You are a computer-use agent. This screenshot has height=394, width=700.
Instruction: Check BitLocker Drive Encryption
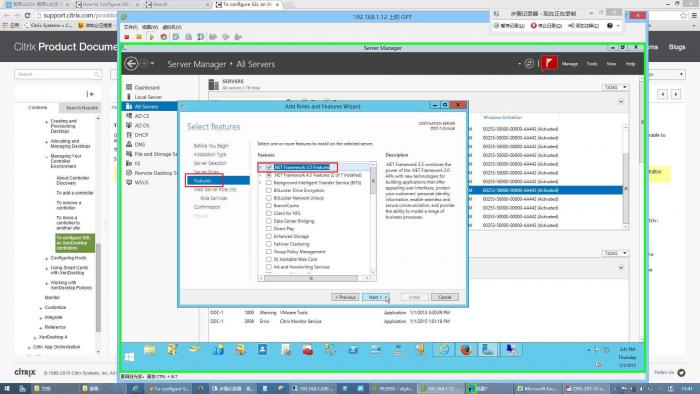[x=269, y=190]
